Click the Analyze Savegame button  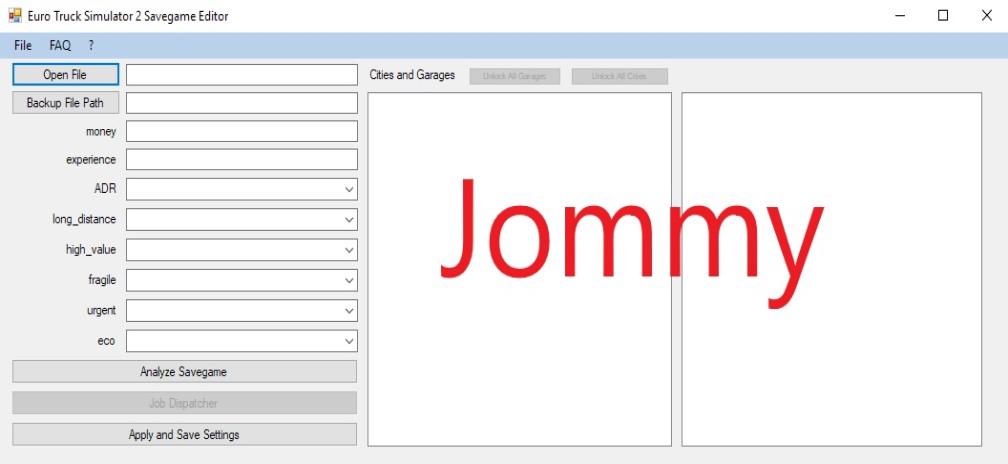(x=184, y=372)
